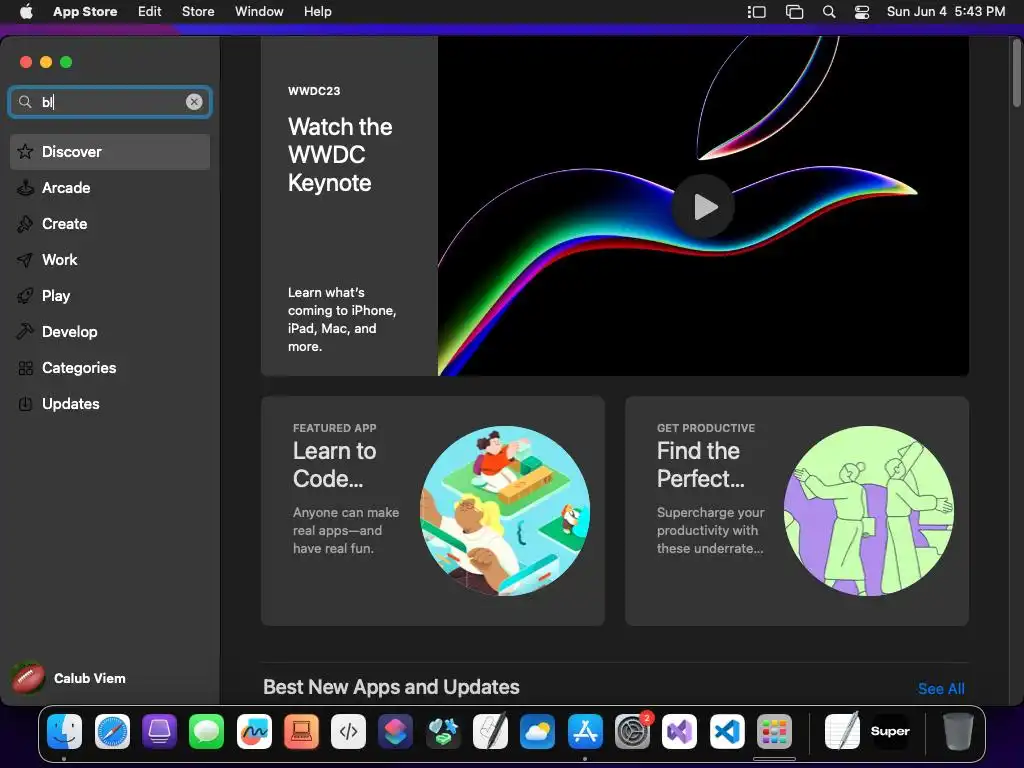Viewport: 1024px width, 768px height.
Task: Click the window tiling icon in menu bar
Action: (794, 12)
